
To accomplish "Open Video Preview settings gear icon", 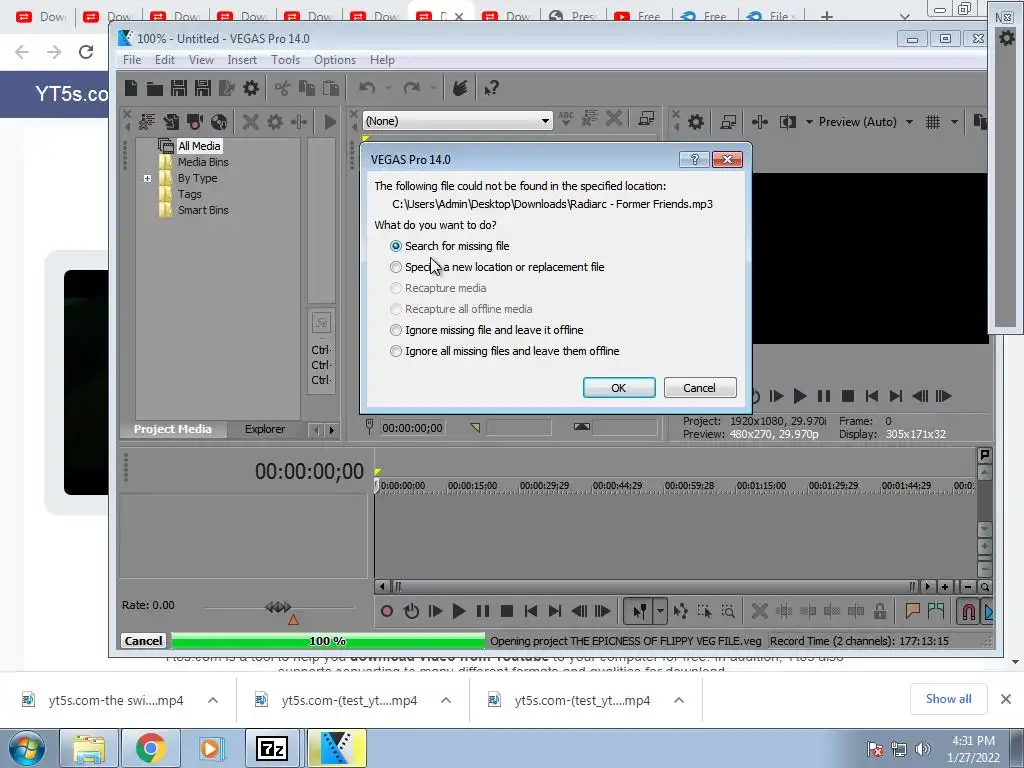I will pos(696,122).
